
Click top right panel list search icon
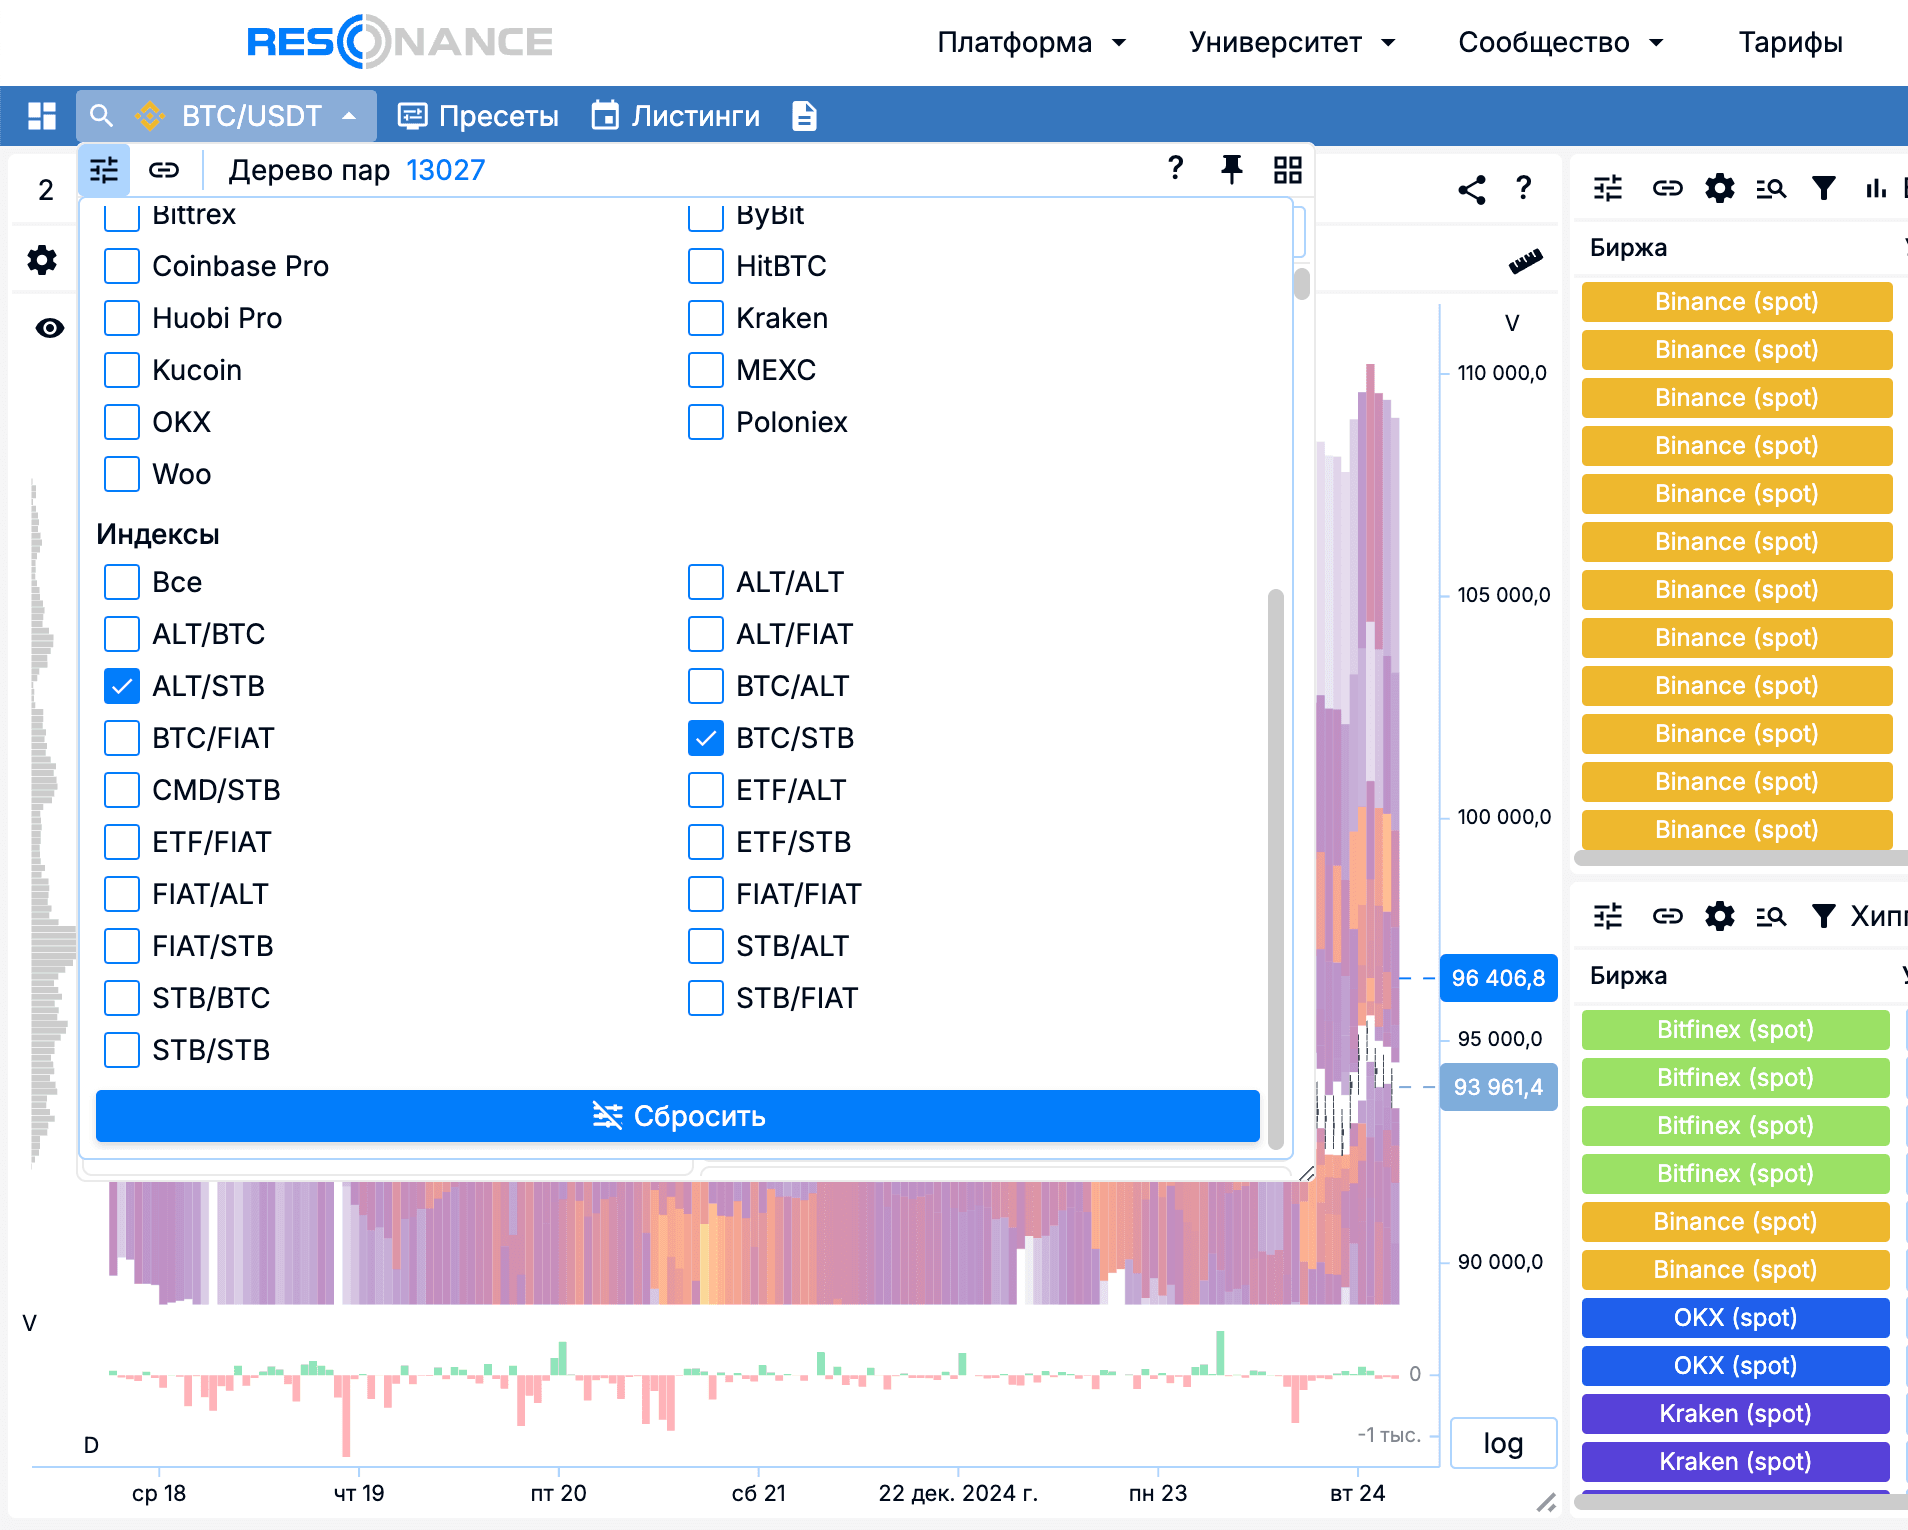(1771, 188)
